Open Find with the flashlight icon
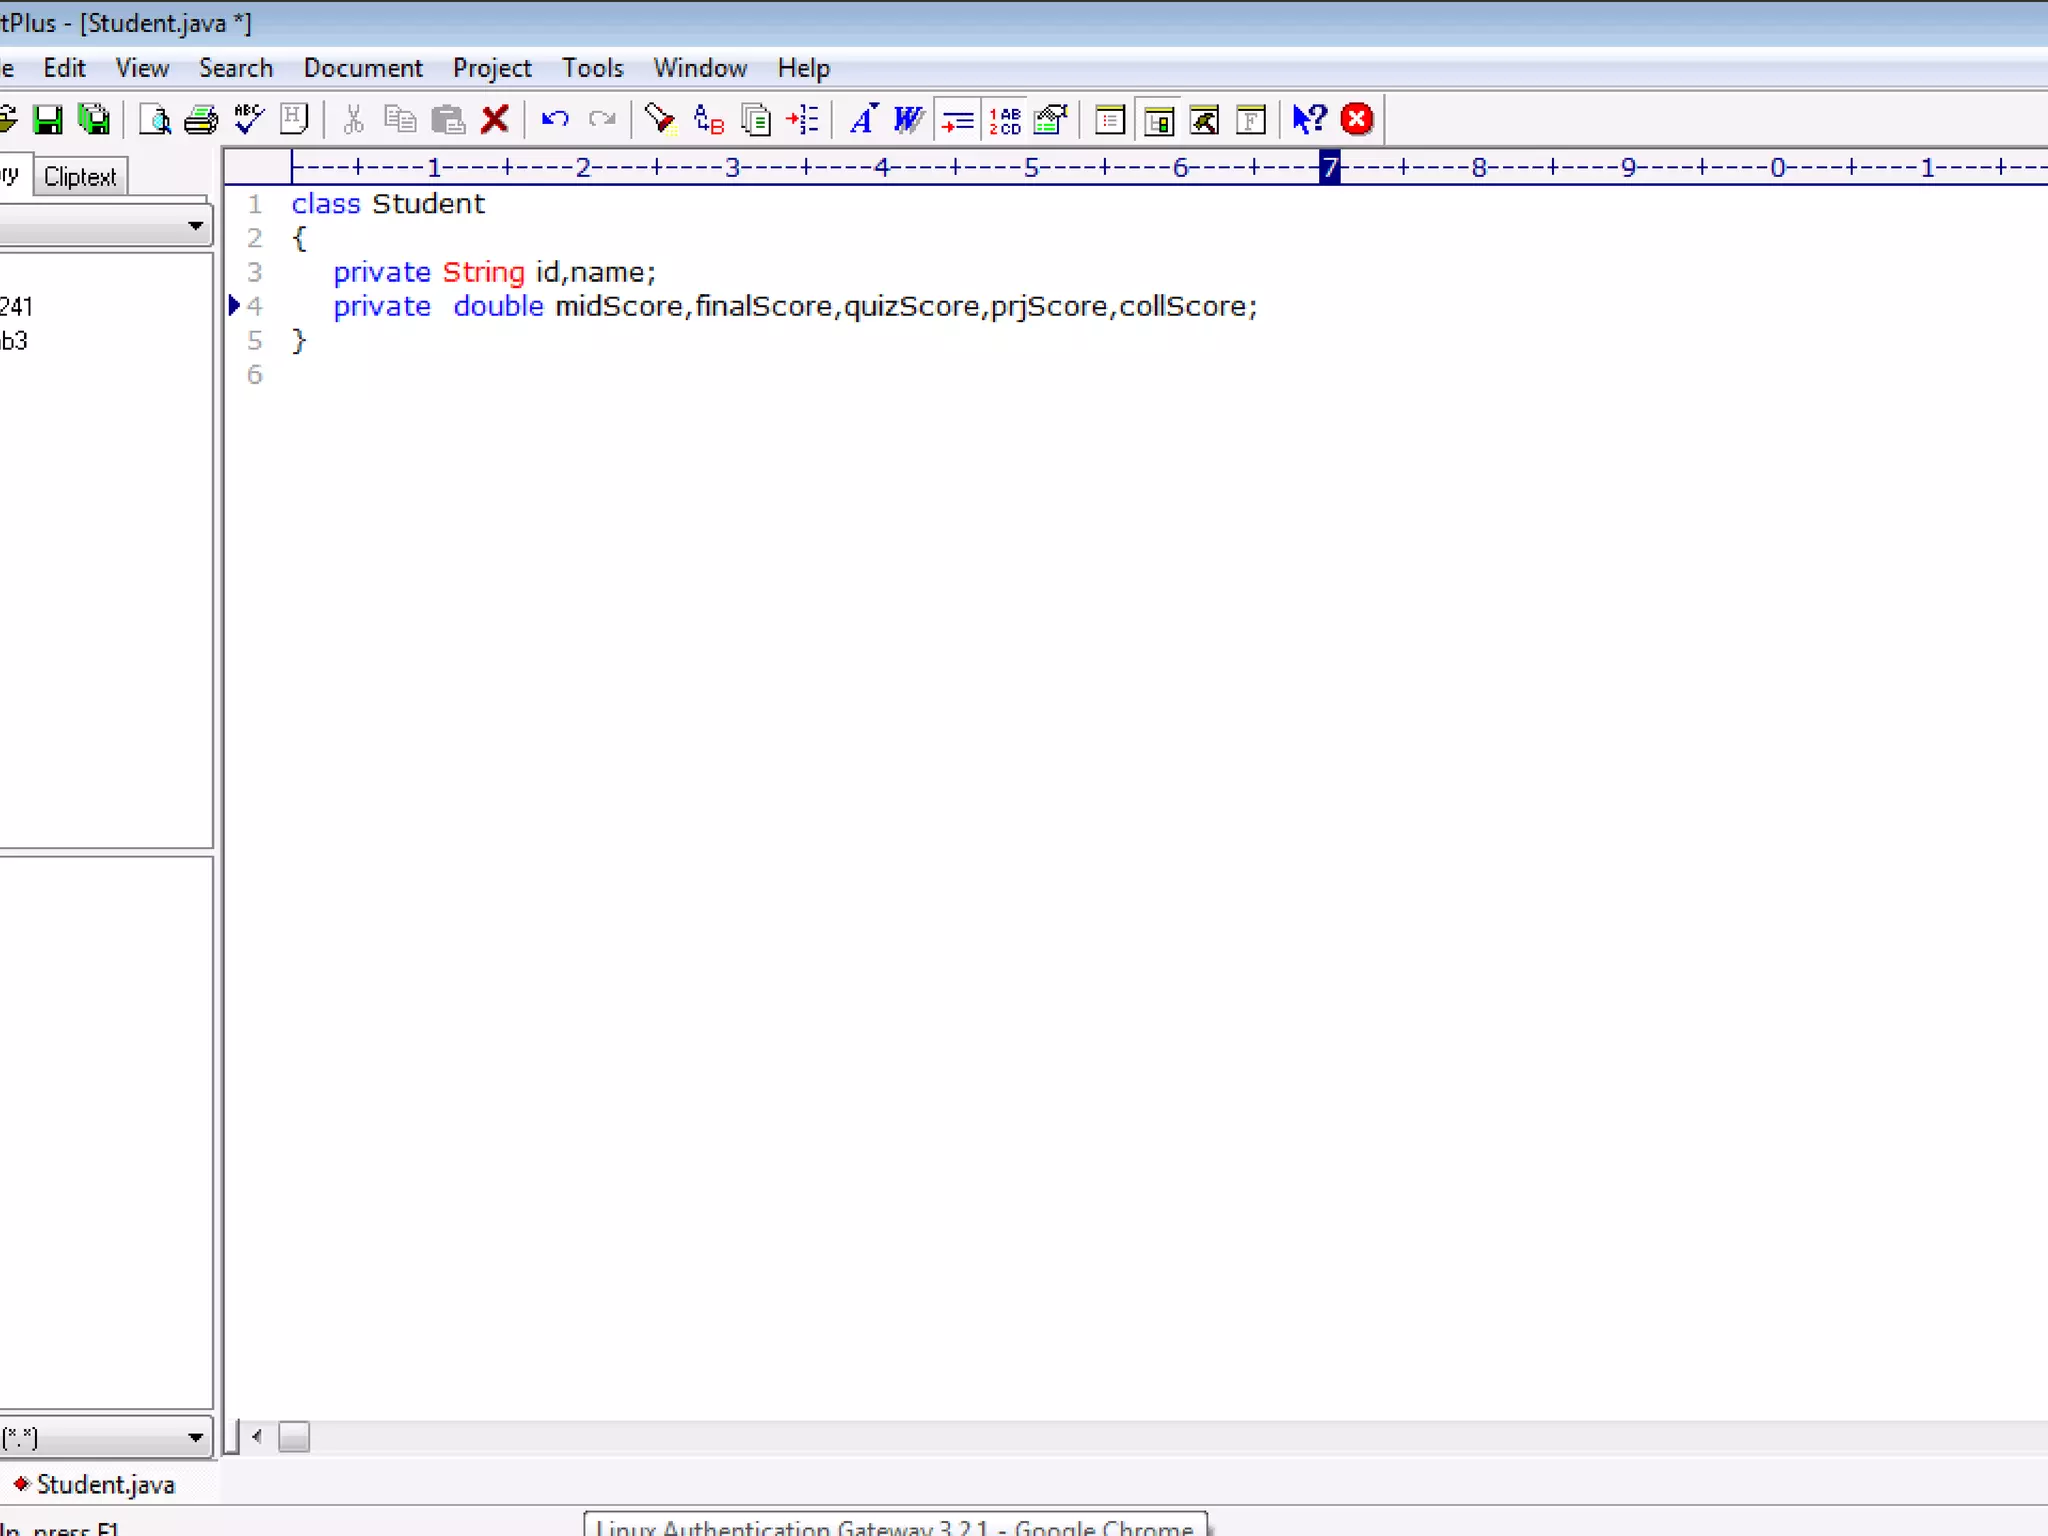 (x=659, y=120)
